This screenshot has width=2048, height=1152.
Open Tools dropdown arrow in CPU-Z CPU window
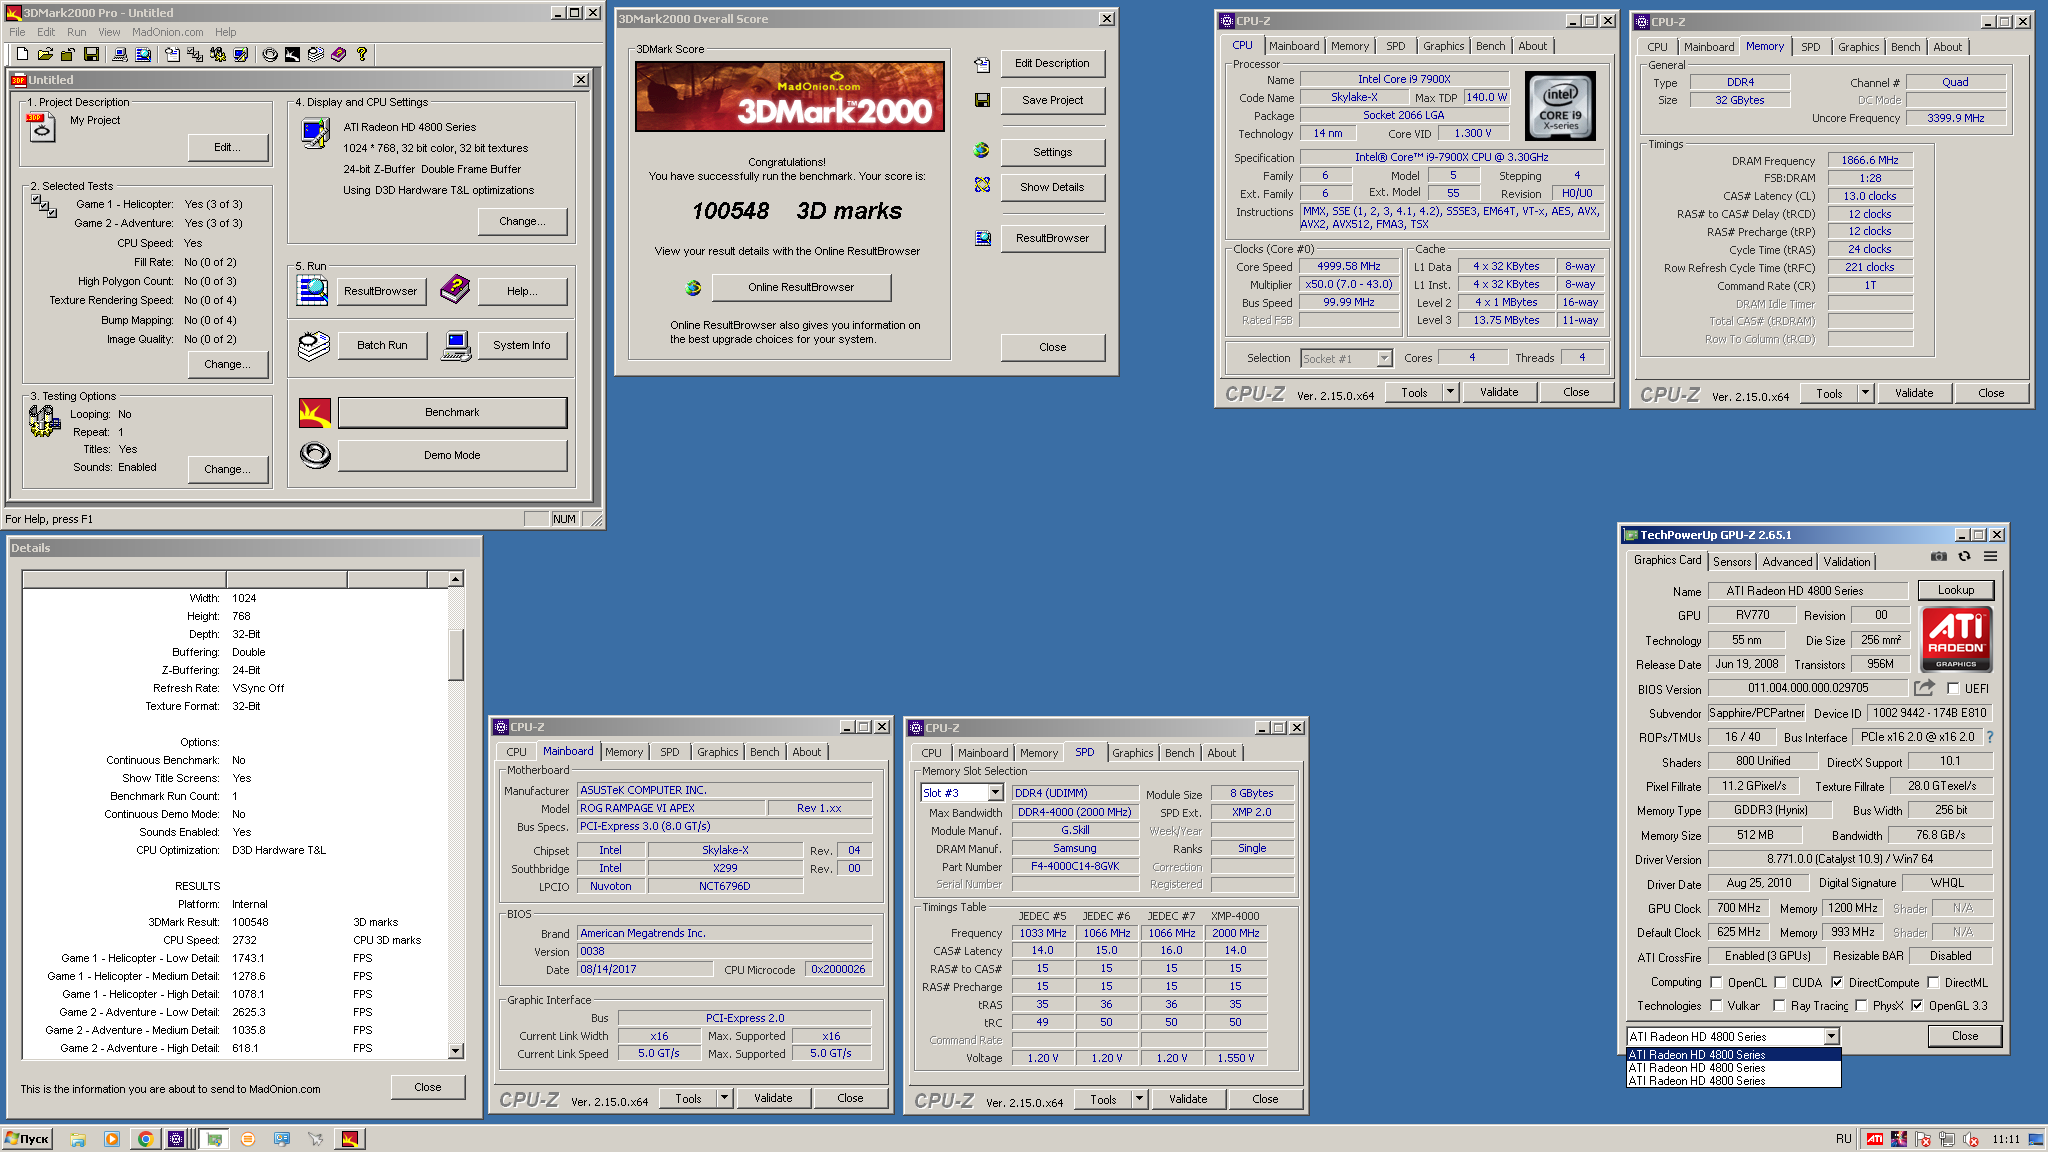pyautogui.click(x=1450, y=393)
